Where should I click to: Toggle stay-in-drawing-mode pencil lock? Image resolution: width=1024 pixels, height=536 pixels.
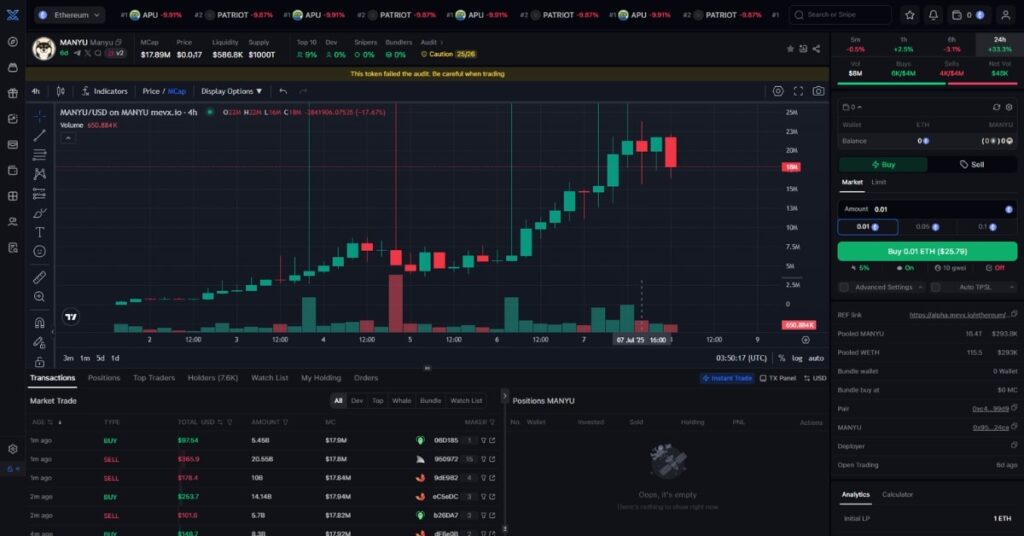(40, 342)
